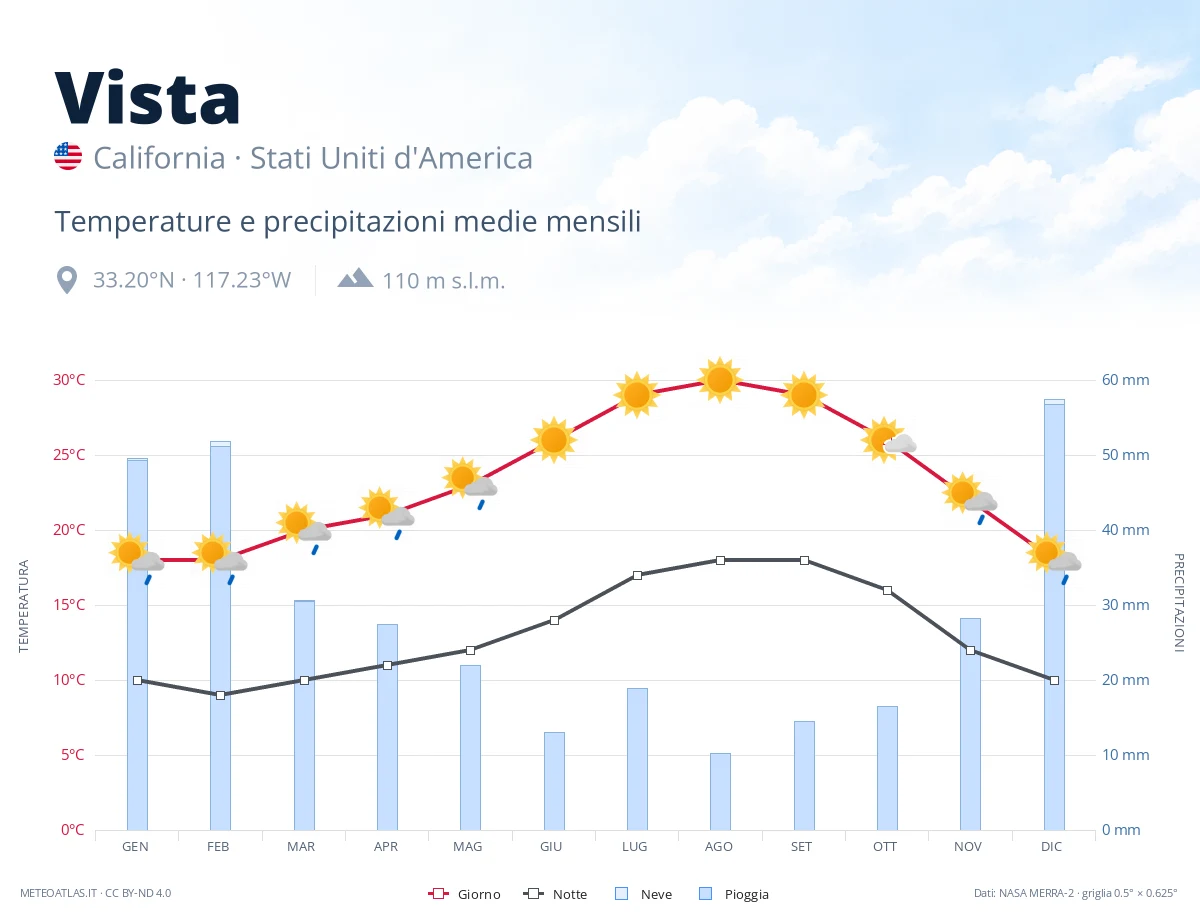Click the night temperature point for DIC
Viewport: 1200px width, 920px height.
coord(1054,680)
